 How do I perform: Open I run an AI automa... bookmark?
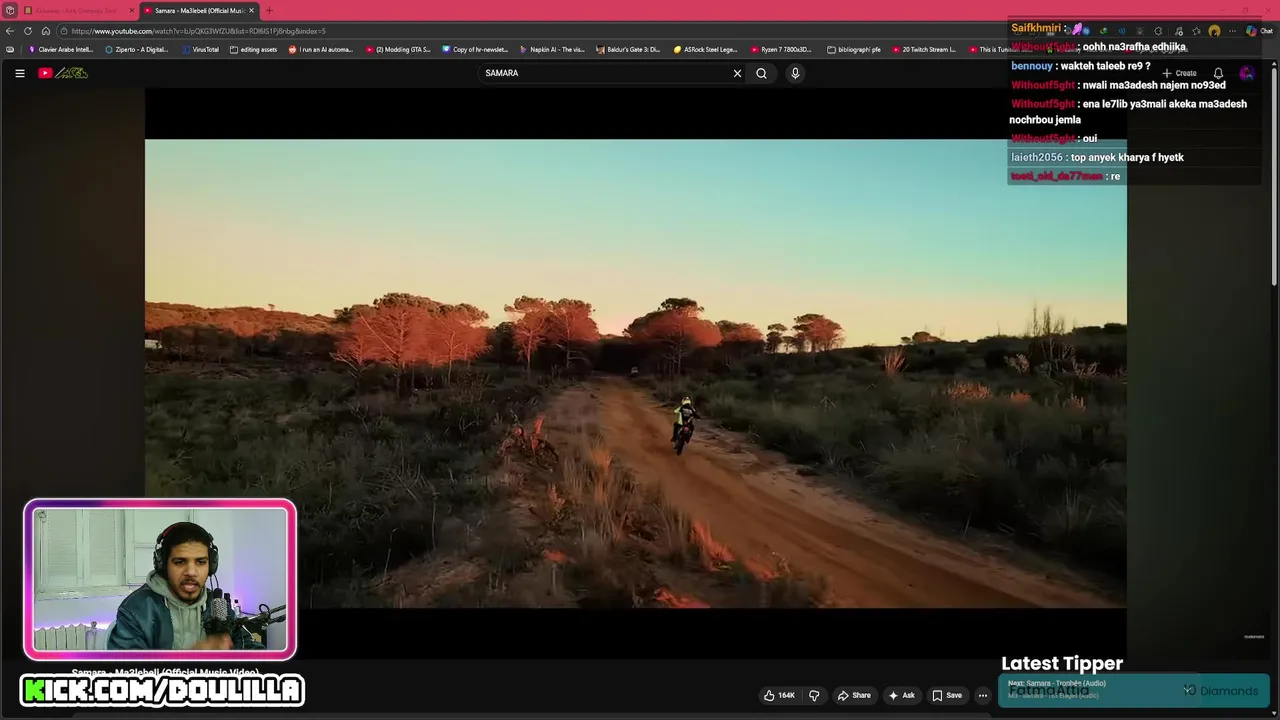pyautogui.click(x=321, y=49)
